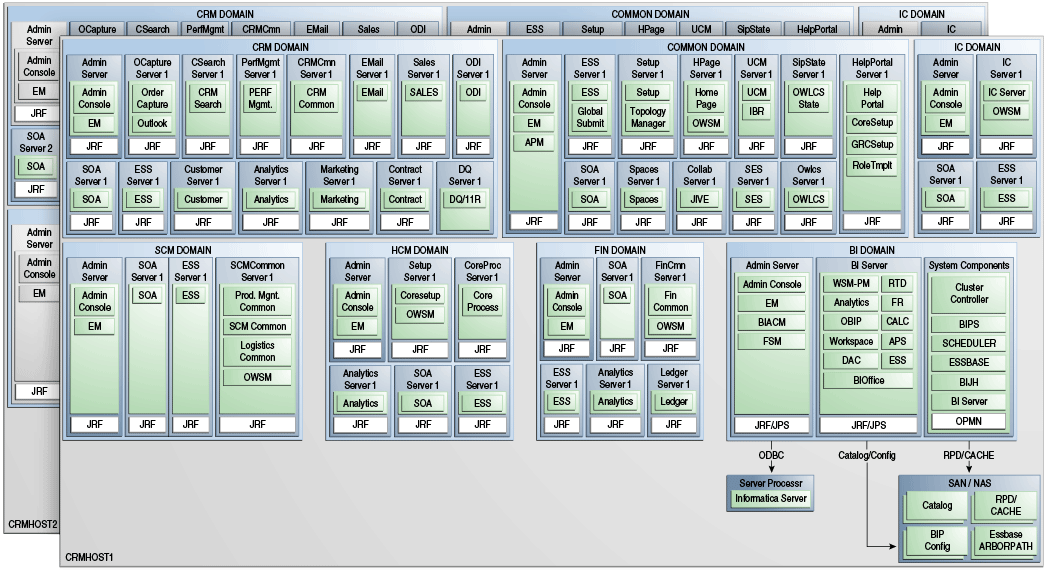Screen dimensions: 1048x570
Task: Click the SCHEDULER system component
Action: [969, 343]
